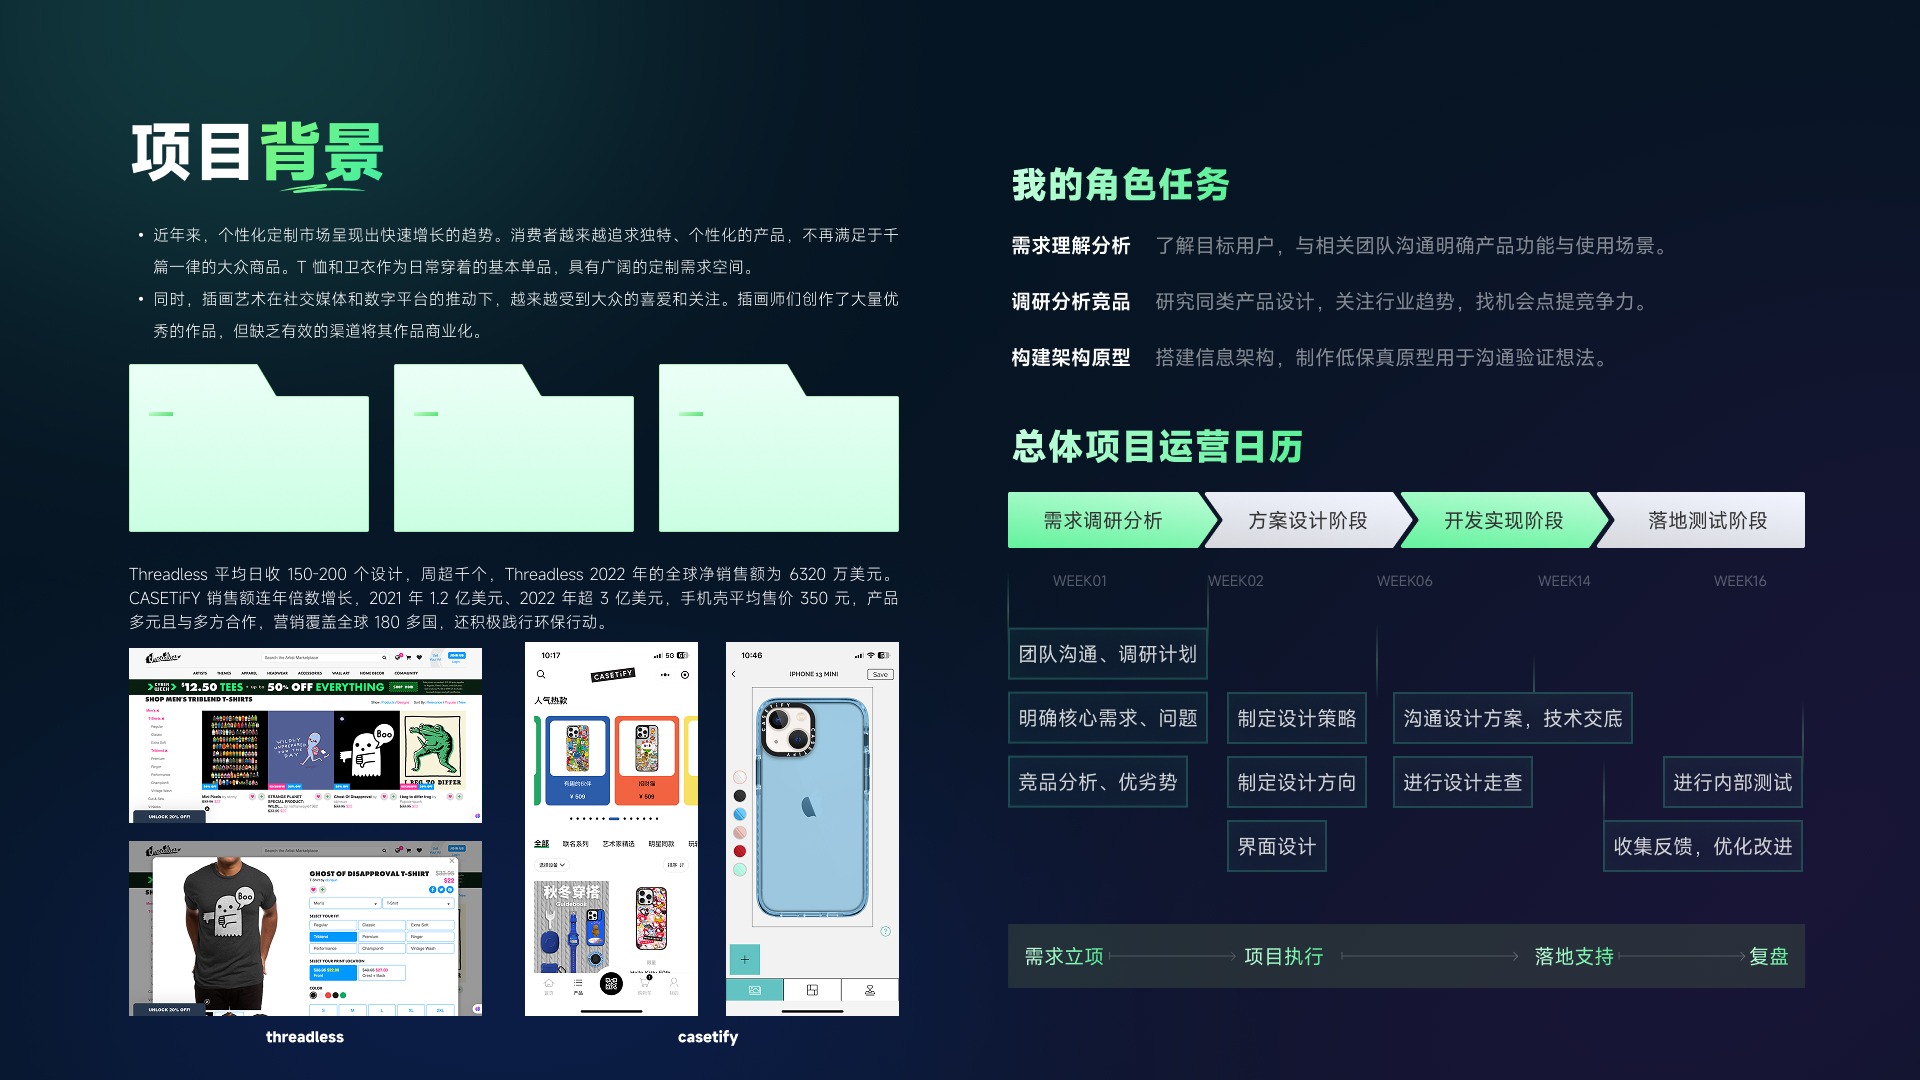The height and width of the screenshot is (1080, 1920).
Task: Click JOIN US in Threadless product listing header
Action: click(x=457, y=655)
